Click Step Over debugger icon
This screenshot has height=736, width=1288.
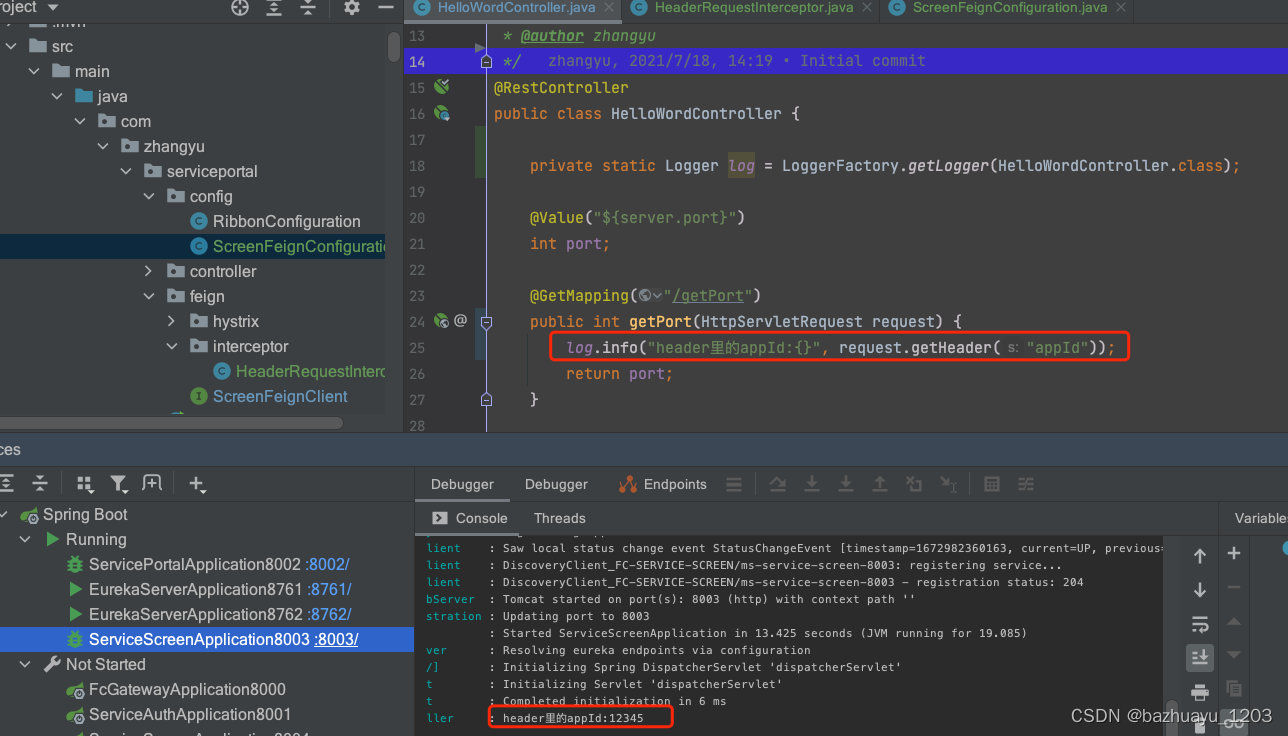click(778, 484)
